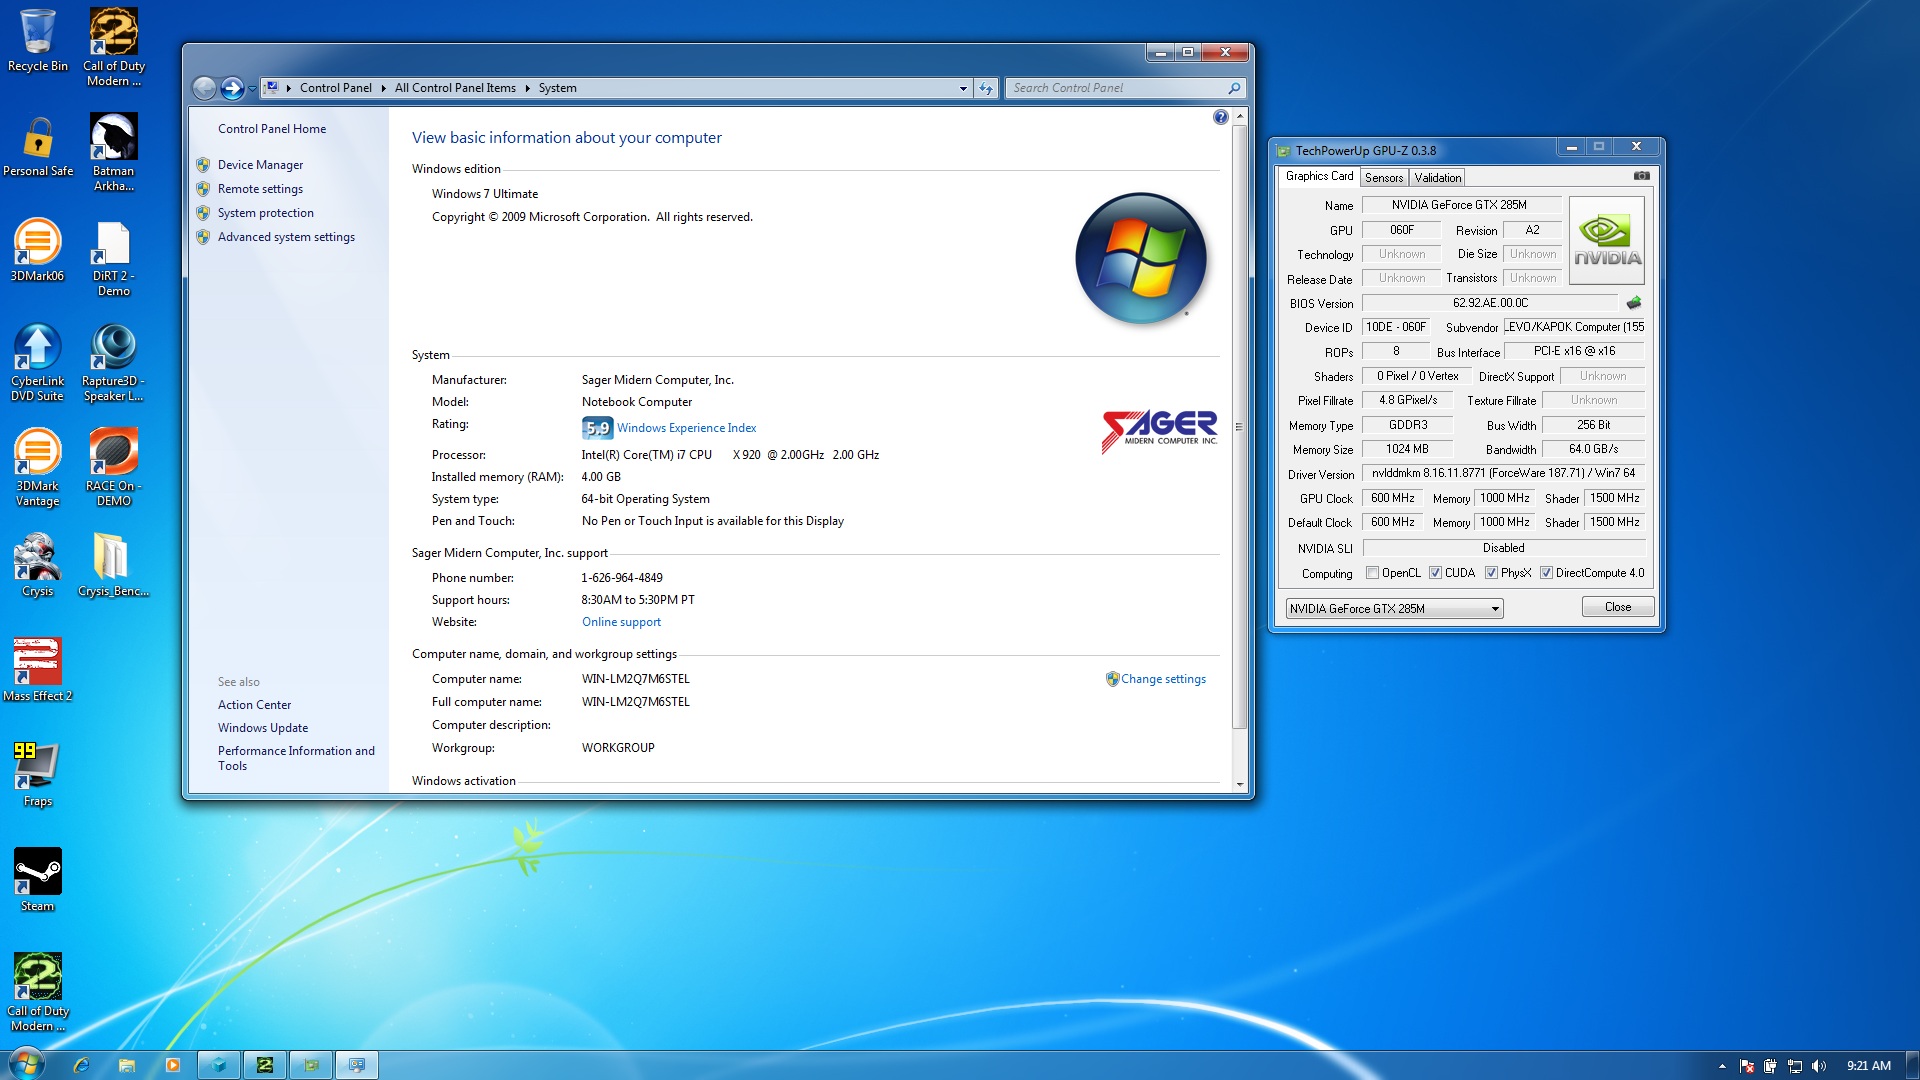Click the volume speaker tray icon
Viewport: 1920px width, 1080px height.
coord(1819,1066)
